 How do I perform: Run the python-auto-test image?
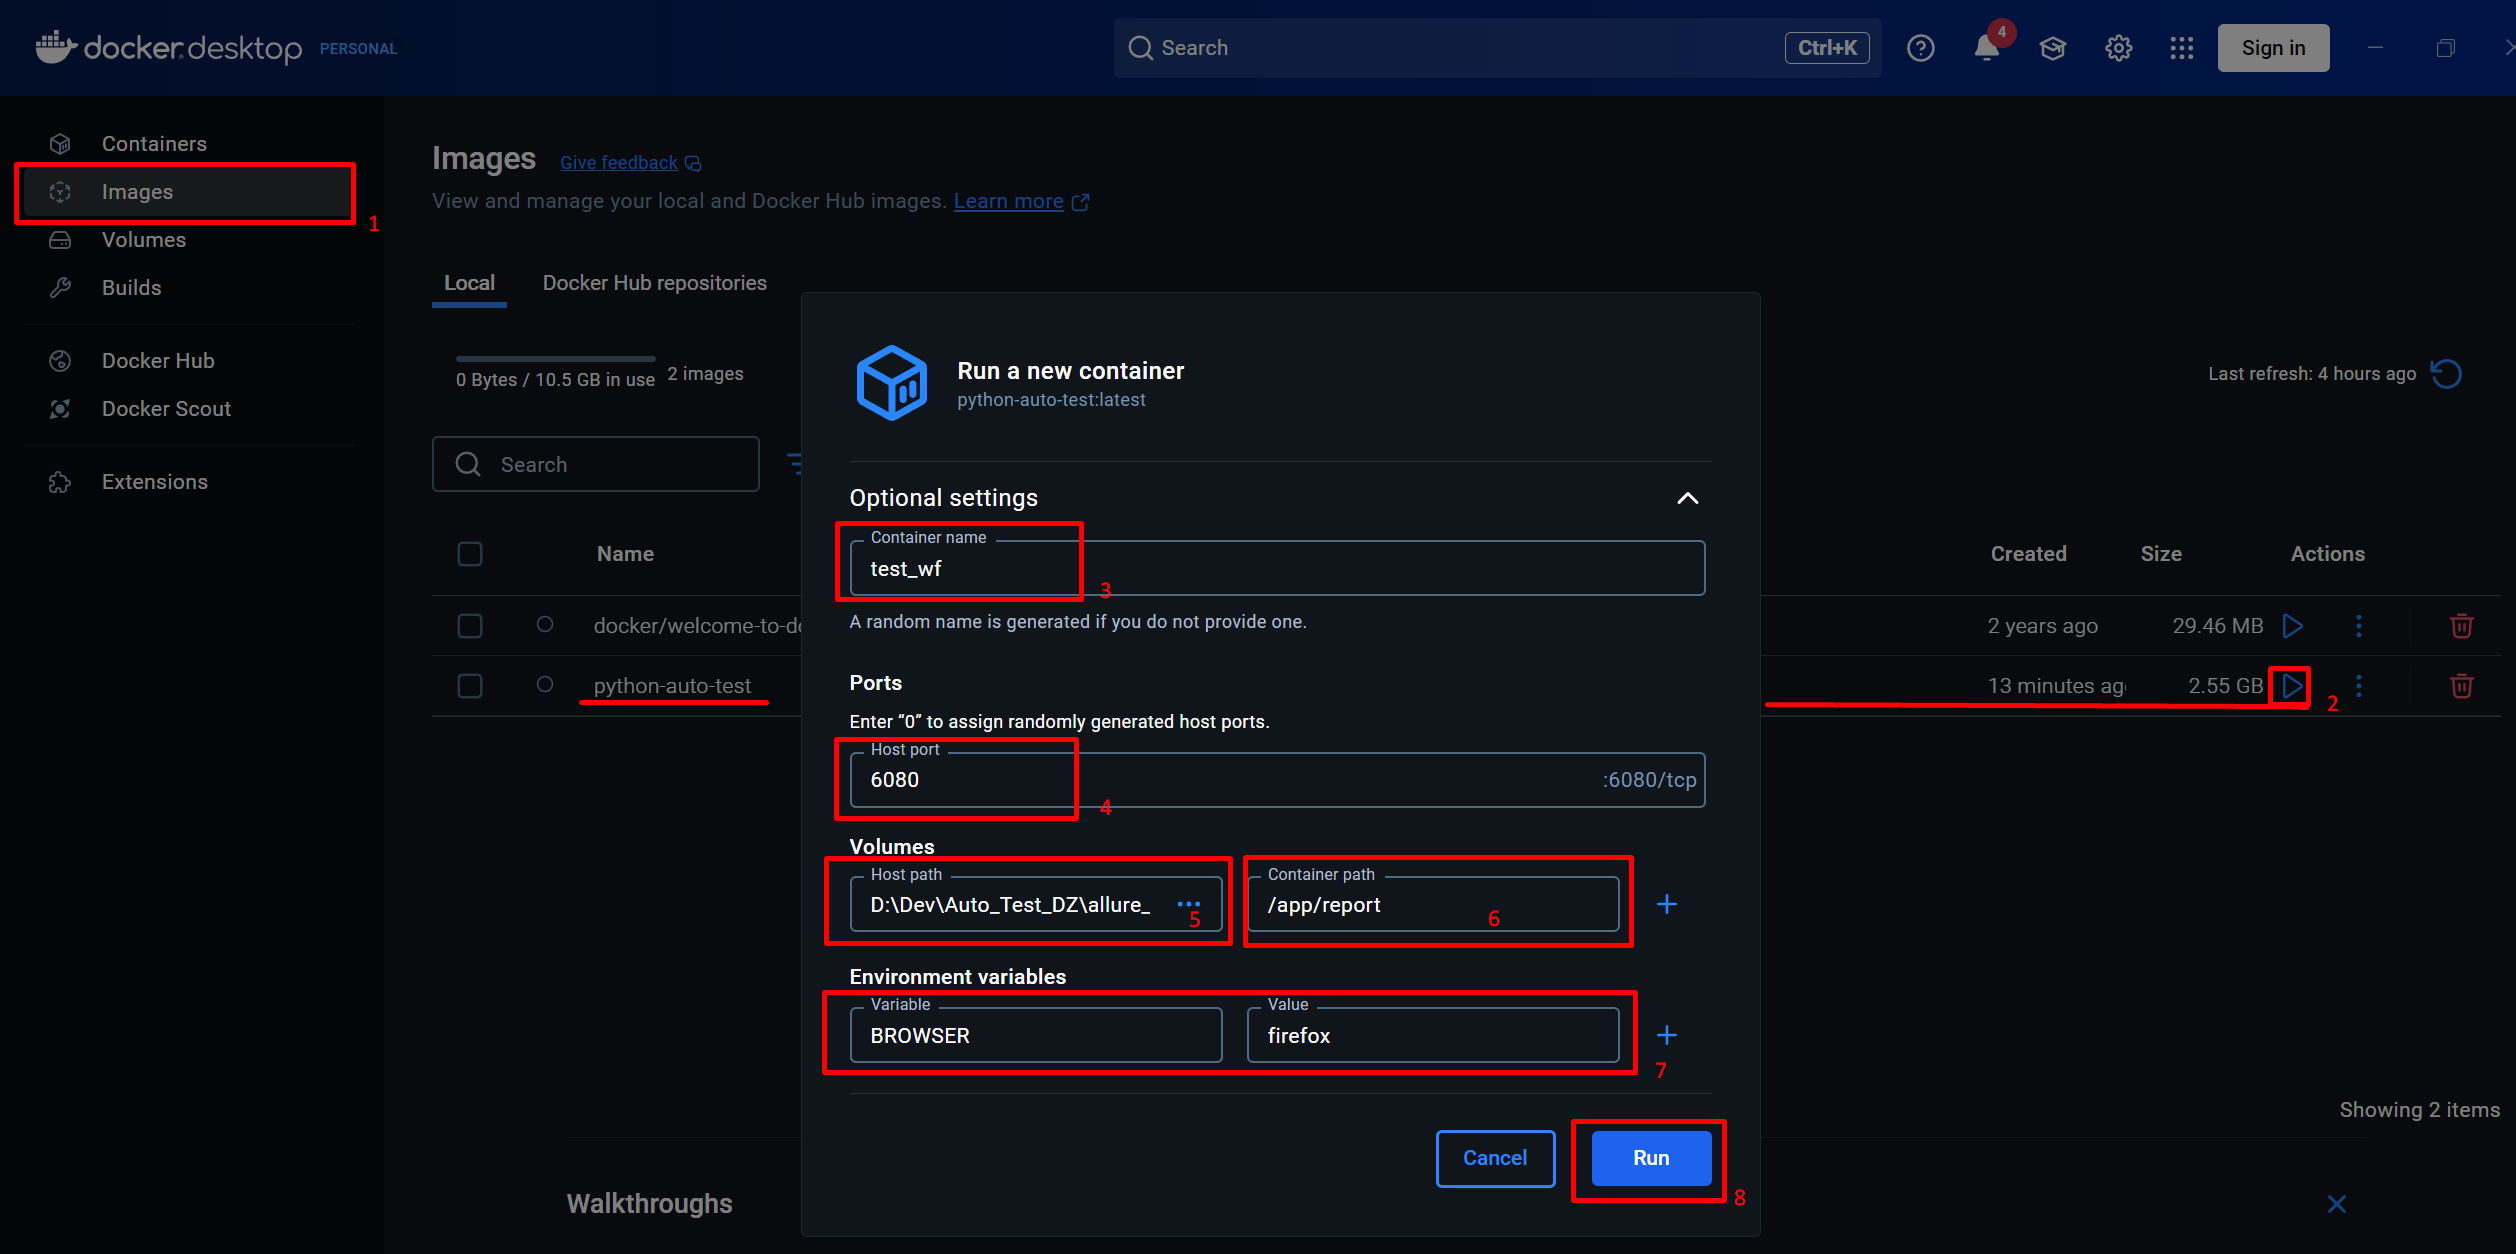2291,686
